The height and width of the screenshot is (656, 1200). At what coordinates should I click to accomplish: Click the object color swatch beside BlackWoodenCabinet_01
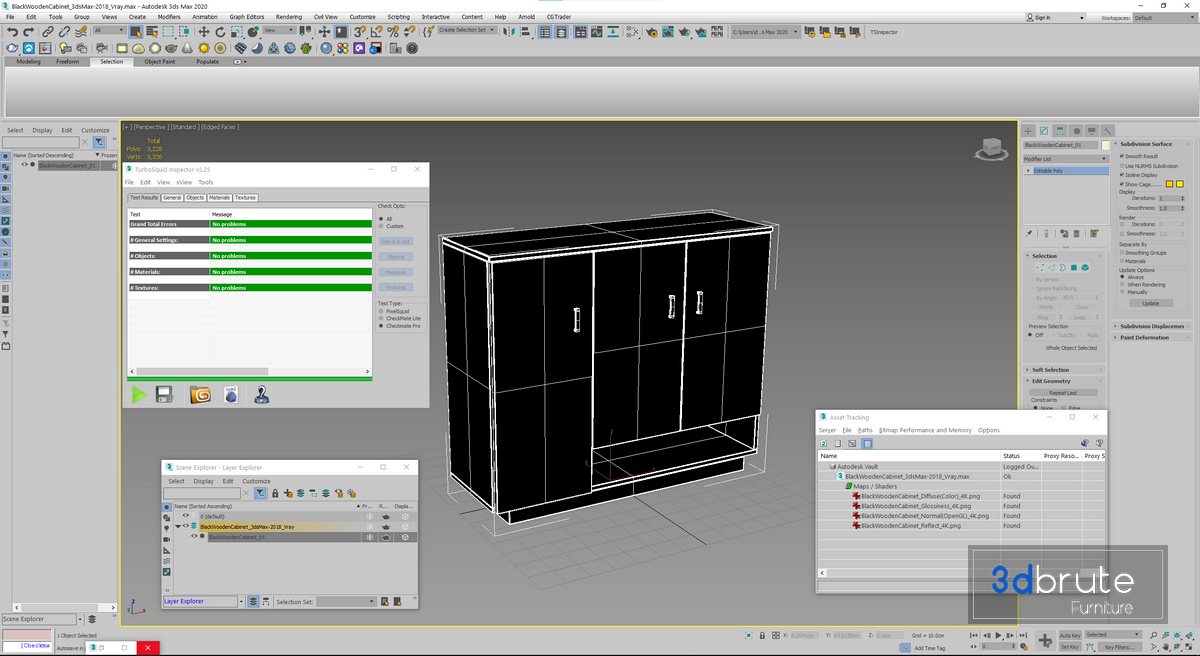(x=1105, y=145)
